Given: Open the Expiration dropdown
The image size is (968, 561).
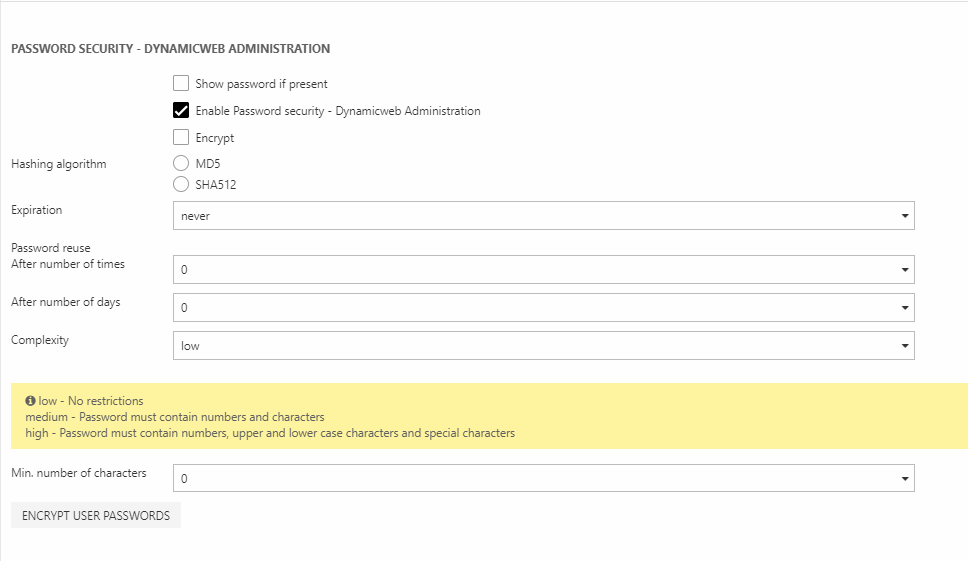Looking at the screenshot, I should point(543,216).
